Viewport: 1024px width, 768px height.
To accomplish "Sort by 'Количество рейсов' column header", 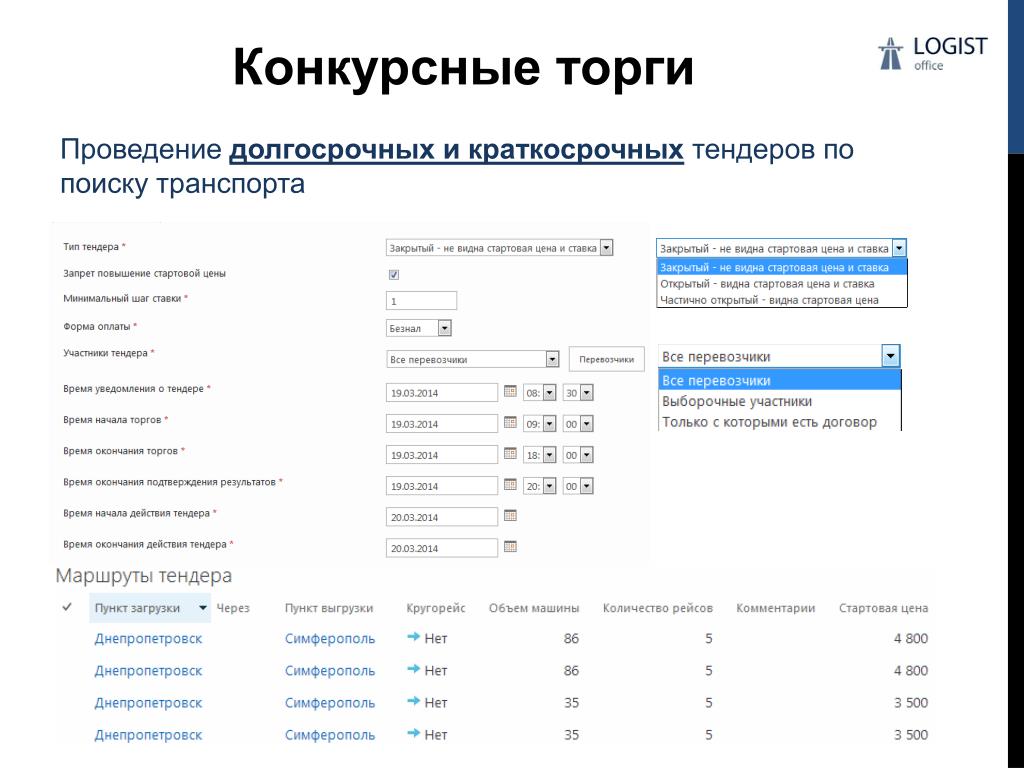I will pos(657,608).
